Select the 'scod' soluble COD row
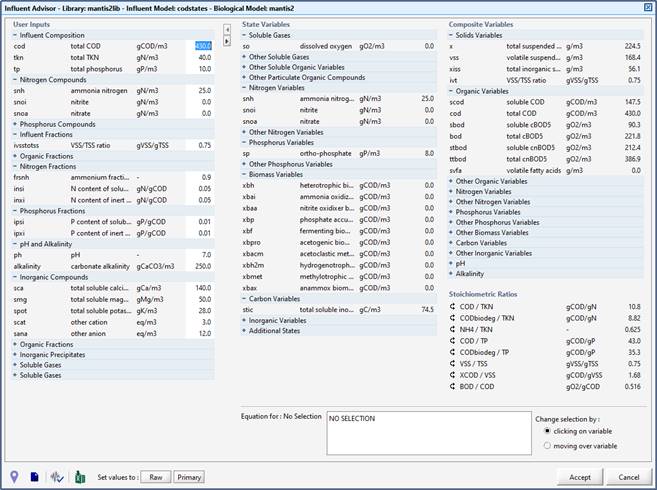The height and width of the screenshot is (490, 657). tap(546, 102)
